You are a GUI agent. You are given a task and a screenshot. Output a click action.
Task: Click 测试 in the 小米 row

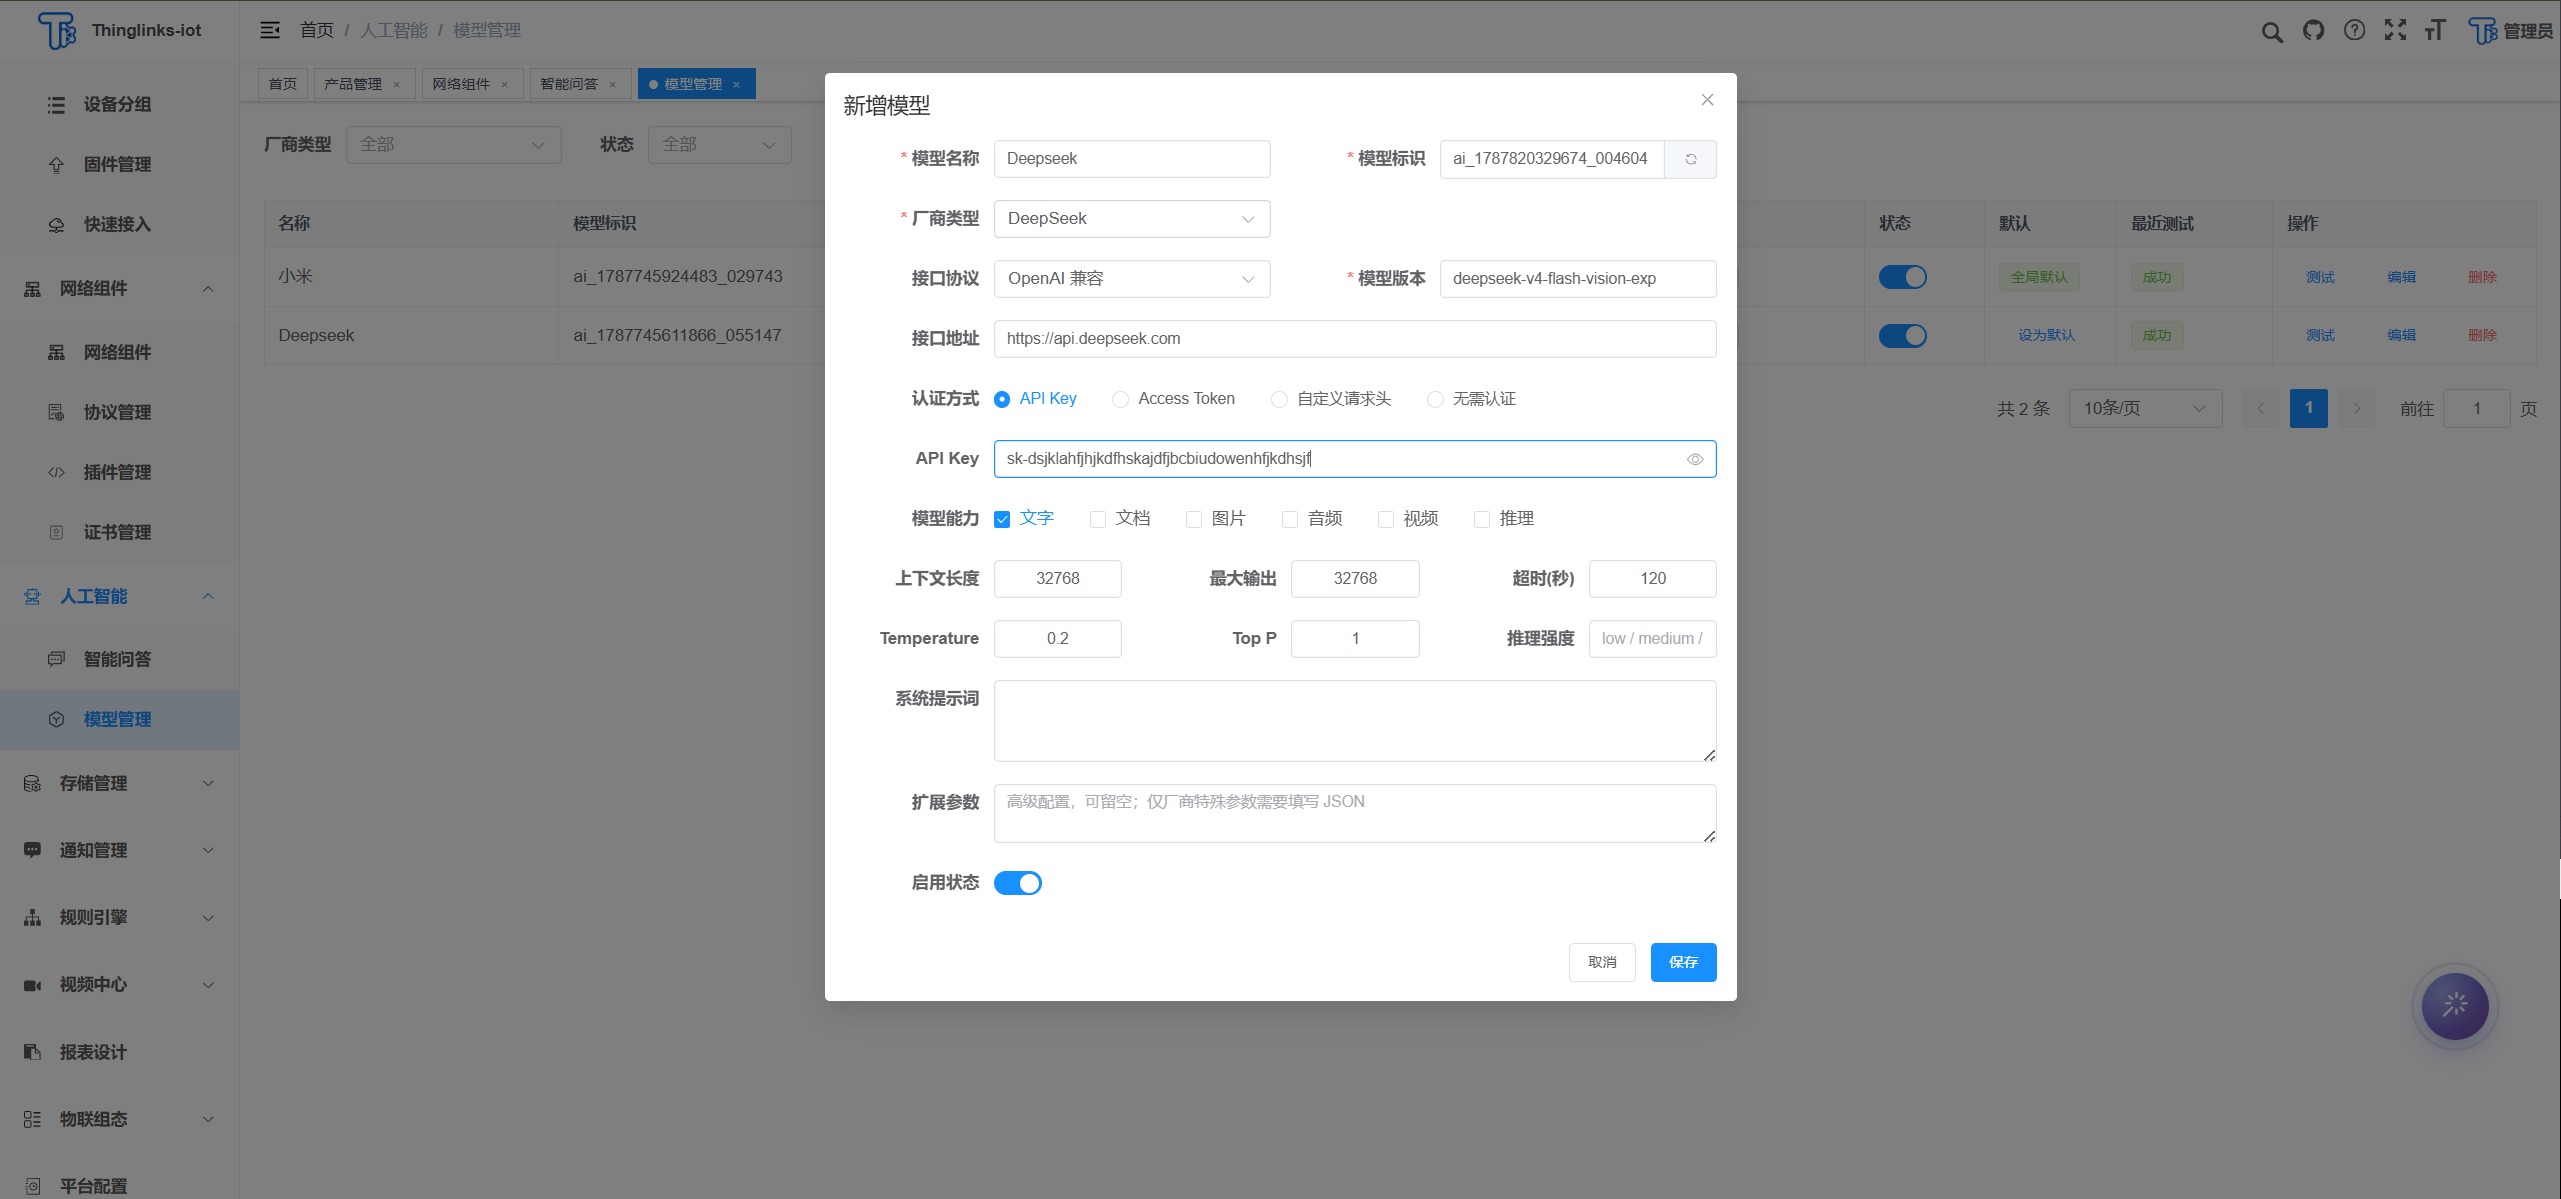click(x=2320, y=277)
